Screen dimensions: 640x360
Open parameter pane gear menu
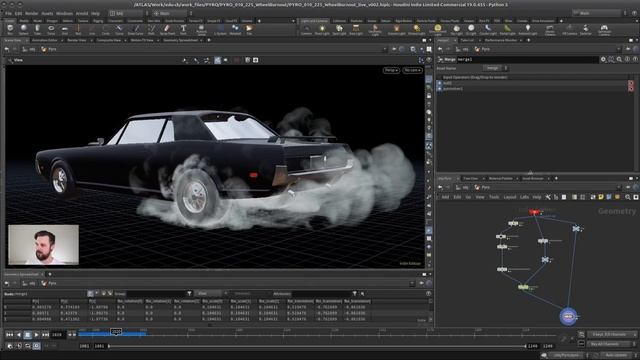click(x=603, y=60)
